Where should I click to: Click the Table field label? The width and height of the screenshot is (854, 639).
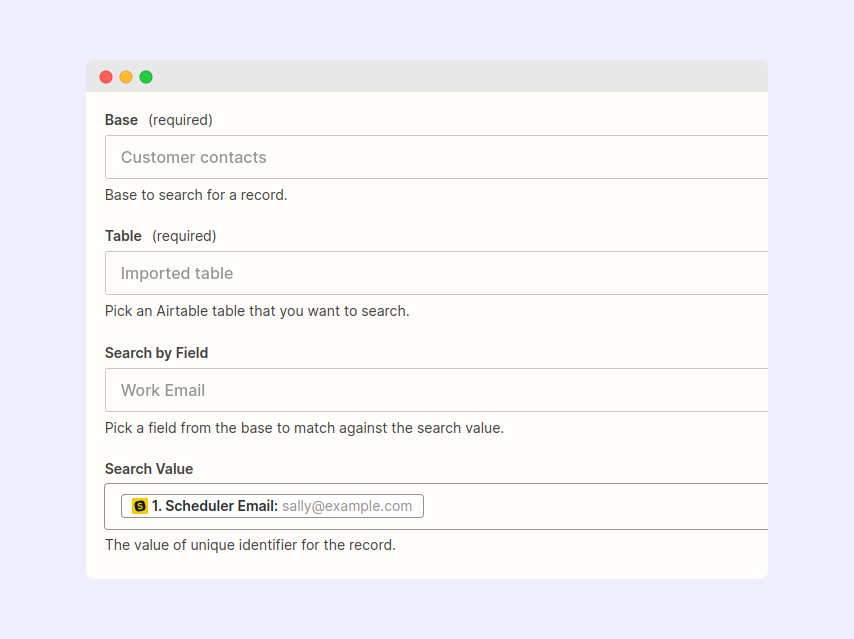pos(123,236)
